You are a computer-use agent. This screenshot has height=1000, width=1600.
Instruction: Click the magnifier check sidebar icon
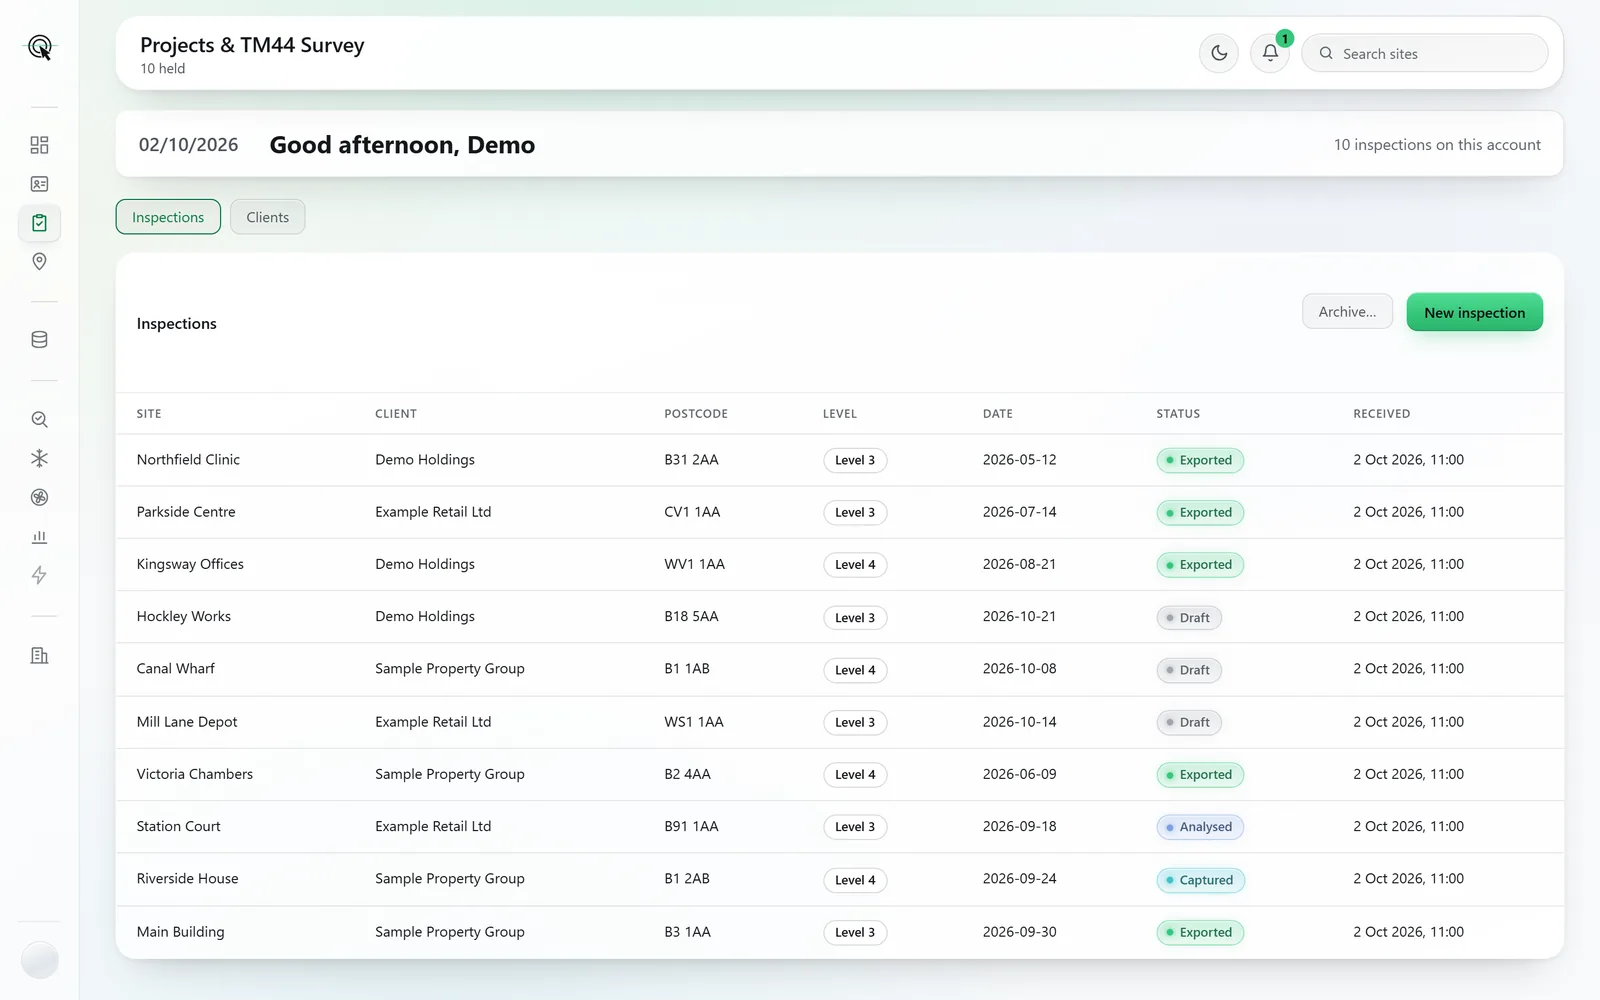tap(39, 419)
